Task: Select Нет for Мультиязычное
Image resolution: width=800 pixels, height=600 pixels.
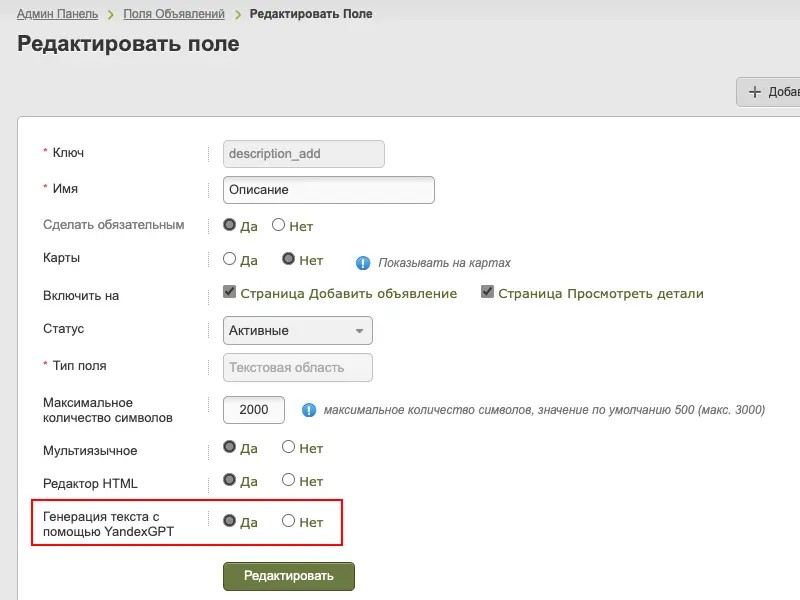Action: click(289, 448)
